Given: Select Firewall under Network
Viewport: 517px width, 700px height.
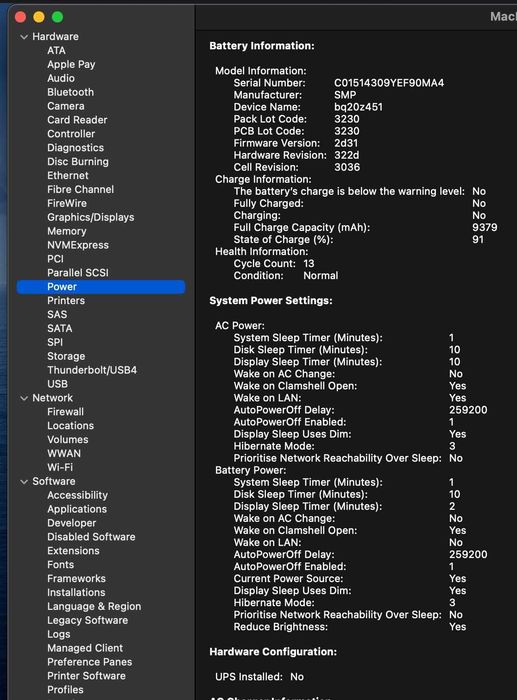Looking at the screenshot, I should (65, 412).
